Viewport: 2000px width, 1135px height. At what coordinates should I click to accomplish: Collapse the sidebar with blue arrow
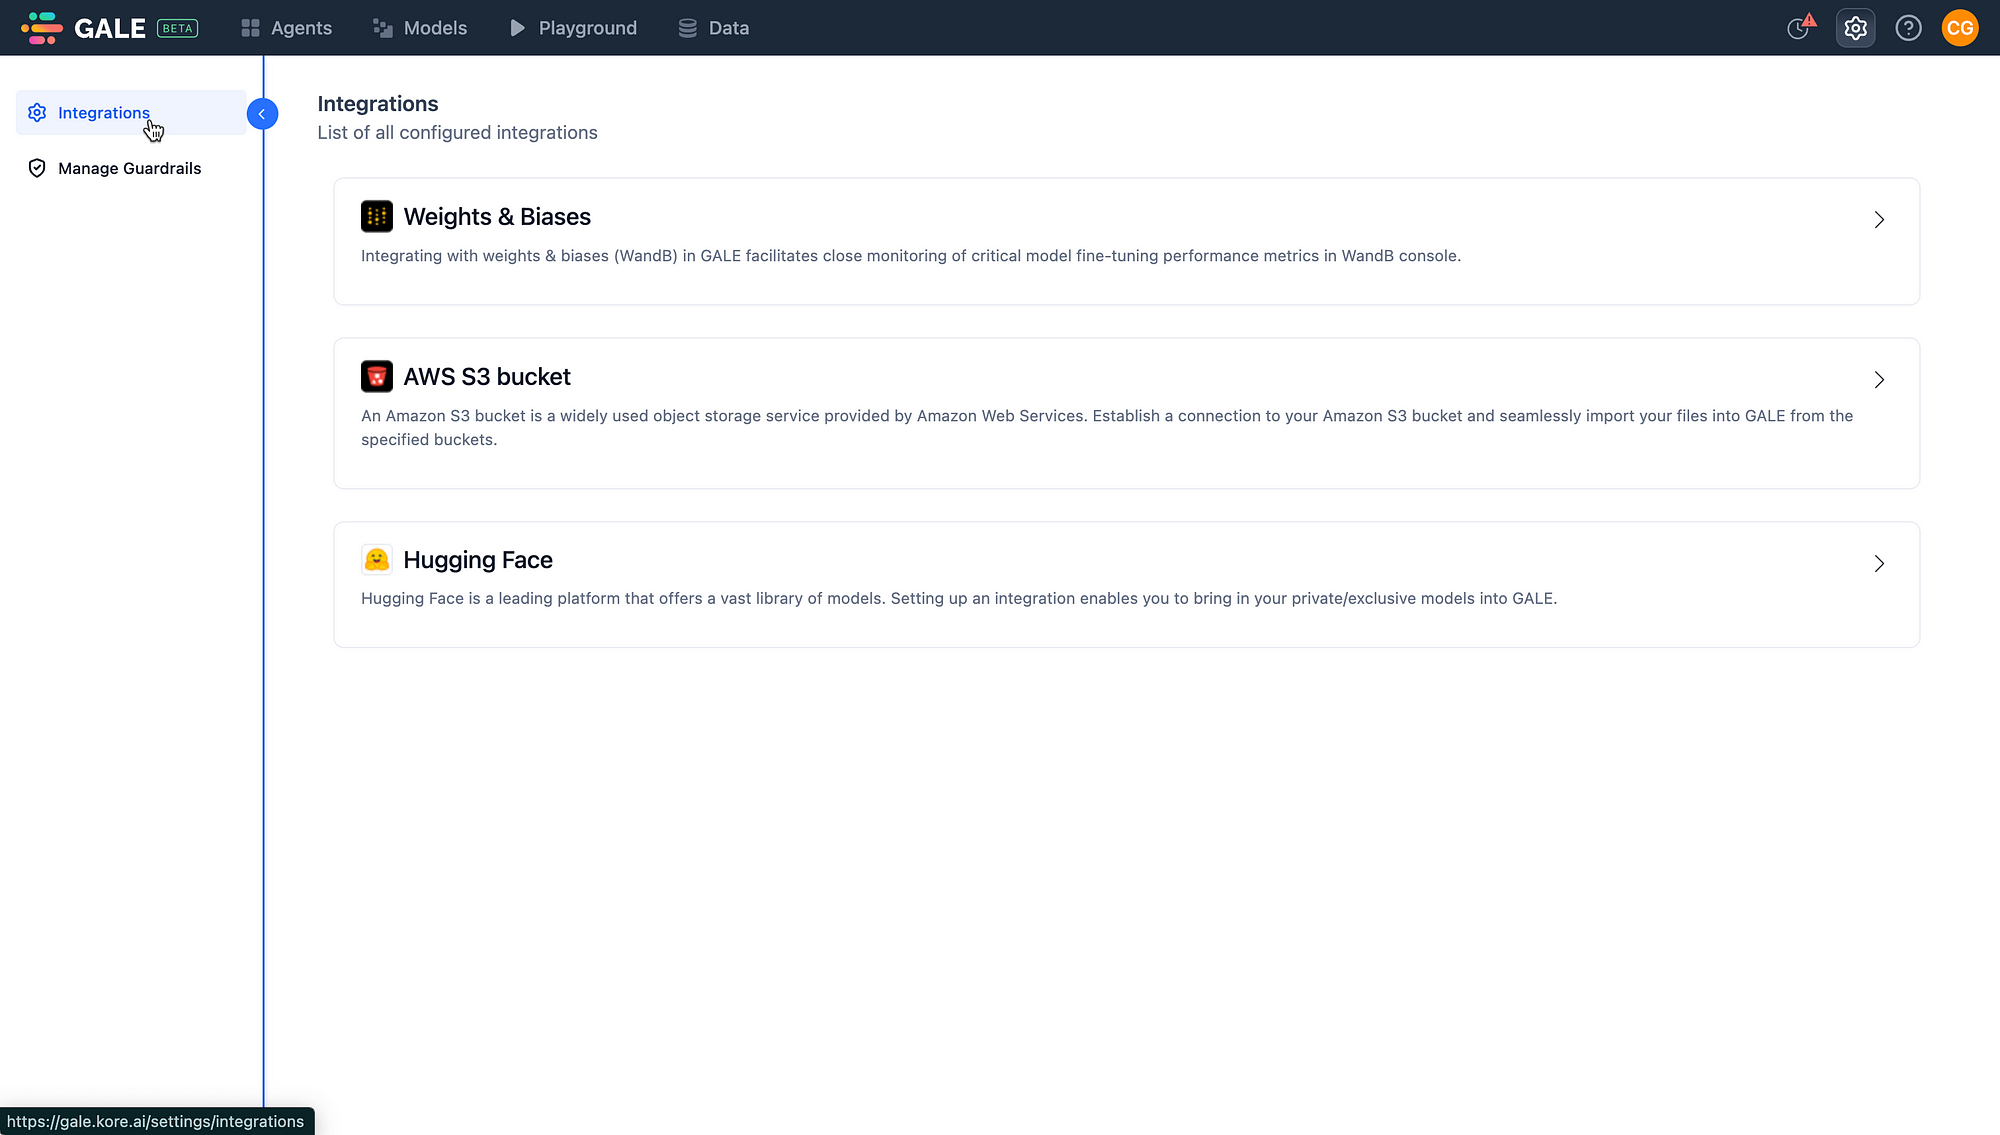[262, 114]
